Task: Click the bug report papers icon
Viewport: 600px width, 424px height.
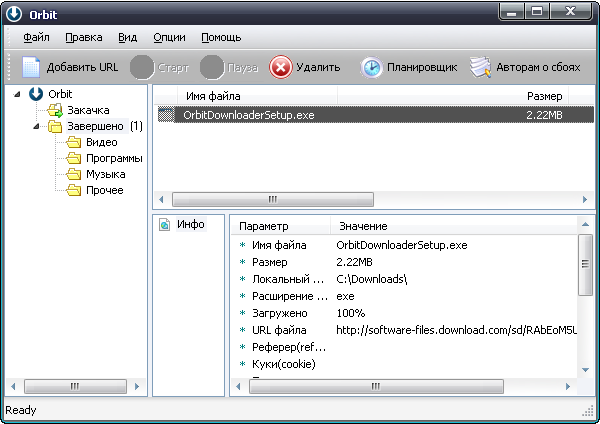Action: coord(480,67)
